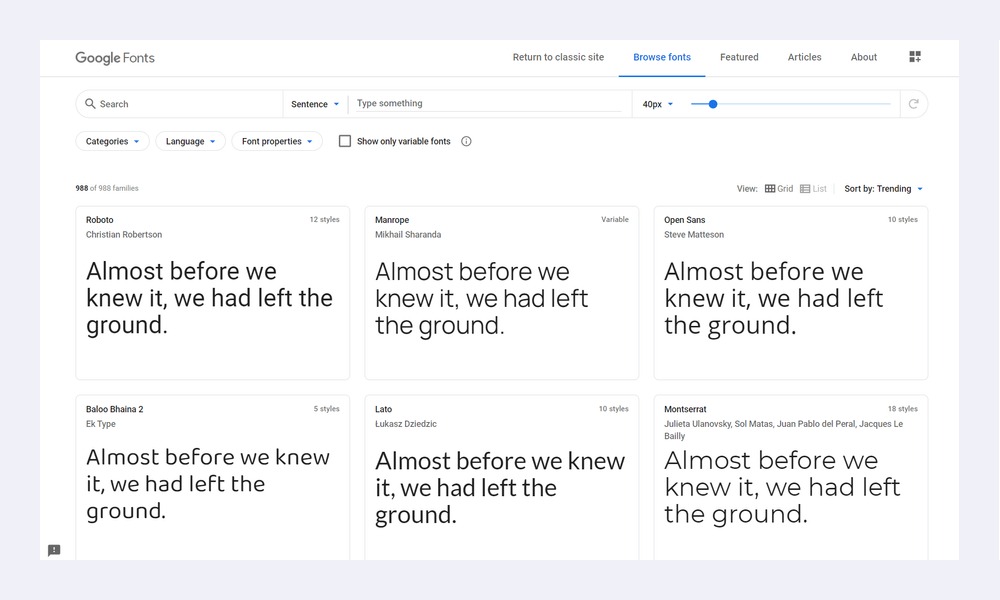Screen dimensions: 1000x600
Task: Open the Articles tab
Action: (x=804, y=57)
